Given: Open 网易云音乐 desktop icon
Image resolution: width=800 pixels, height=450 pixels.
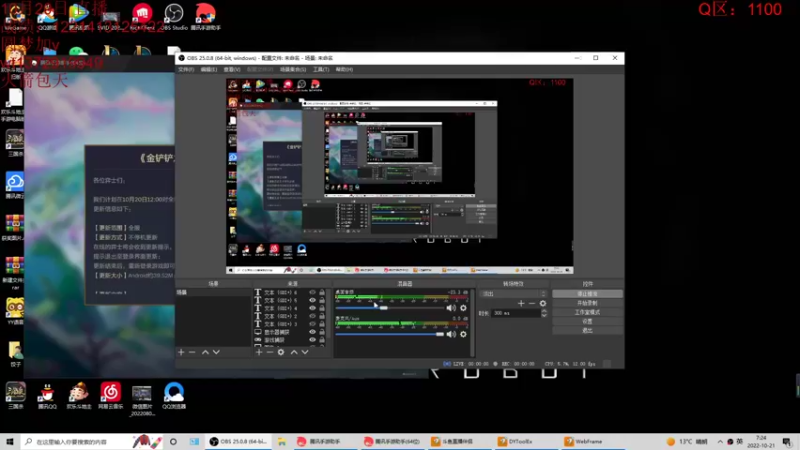Looking at the screenshot, I should pyautogui.click(x=109, y=393).
